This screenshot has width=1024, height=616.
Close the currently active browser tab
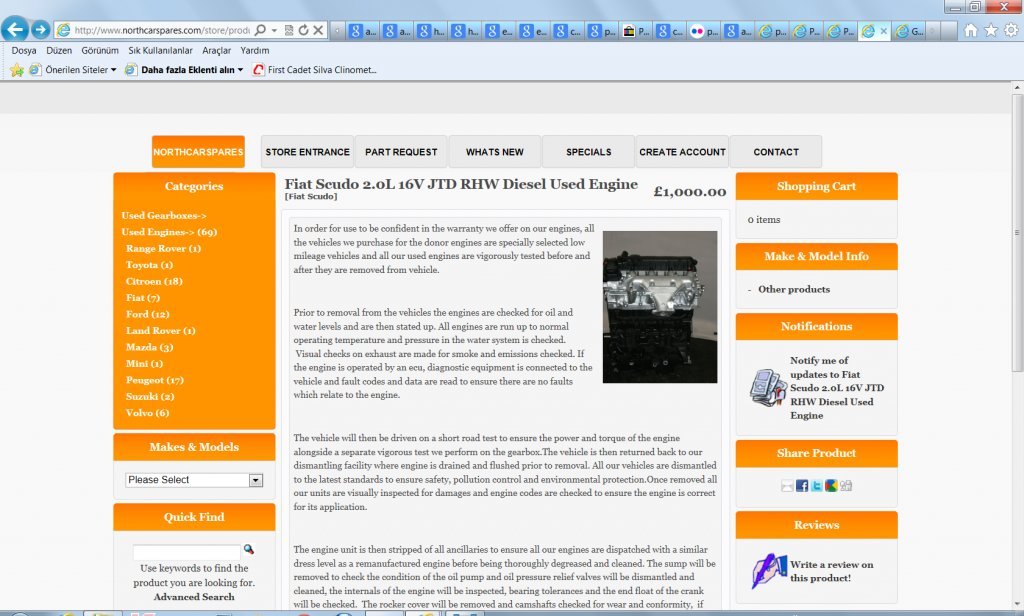pos(884,31)
